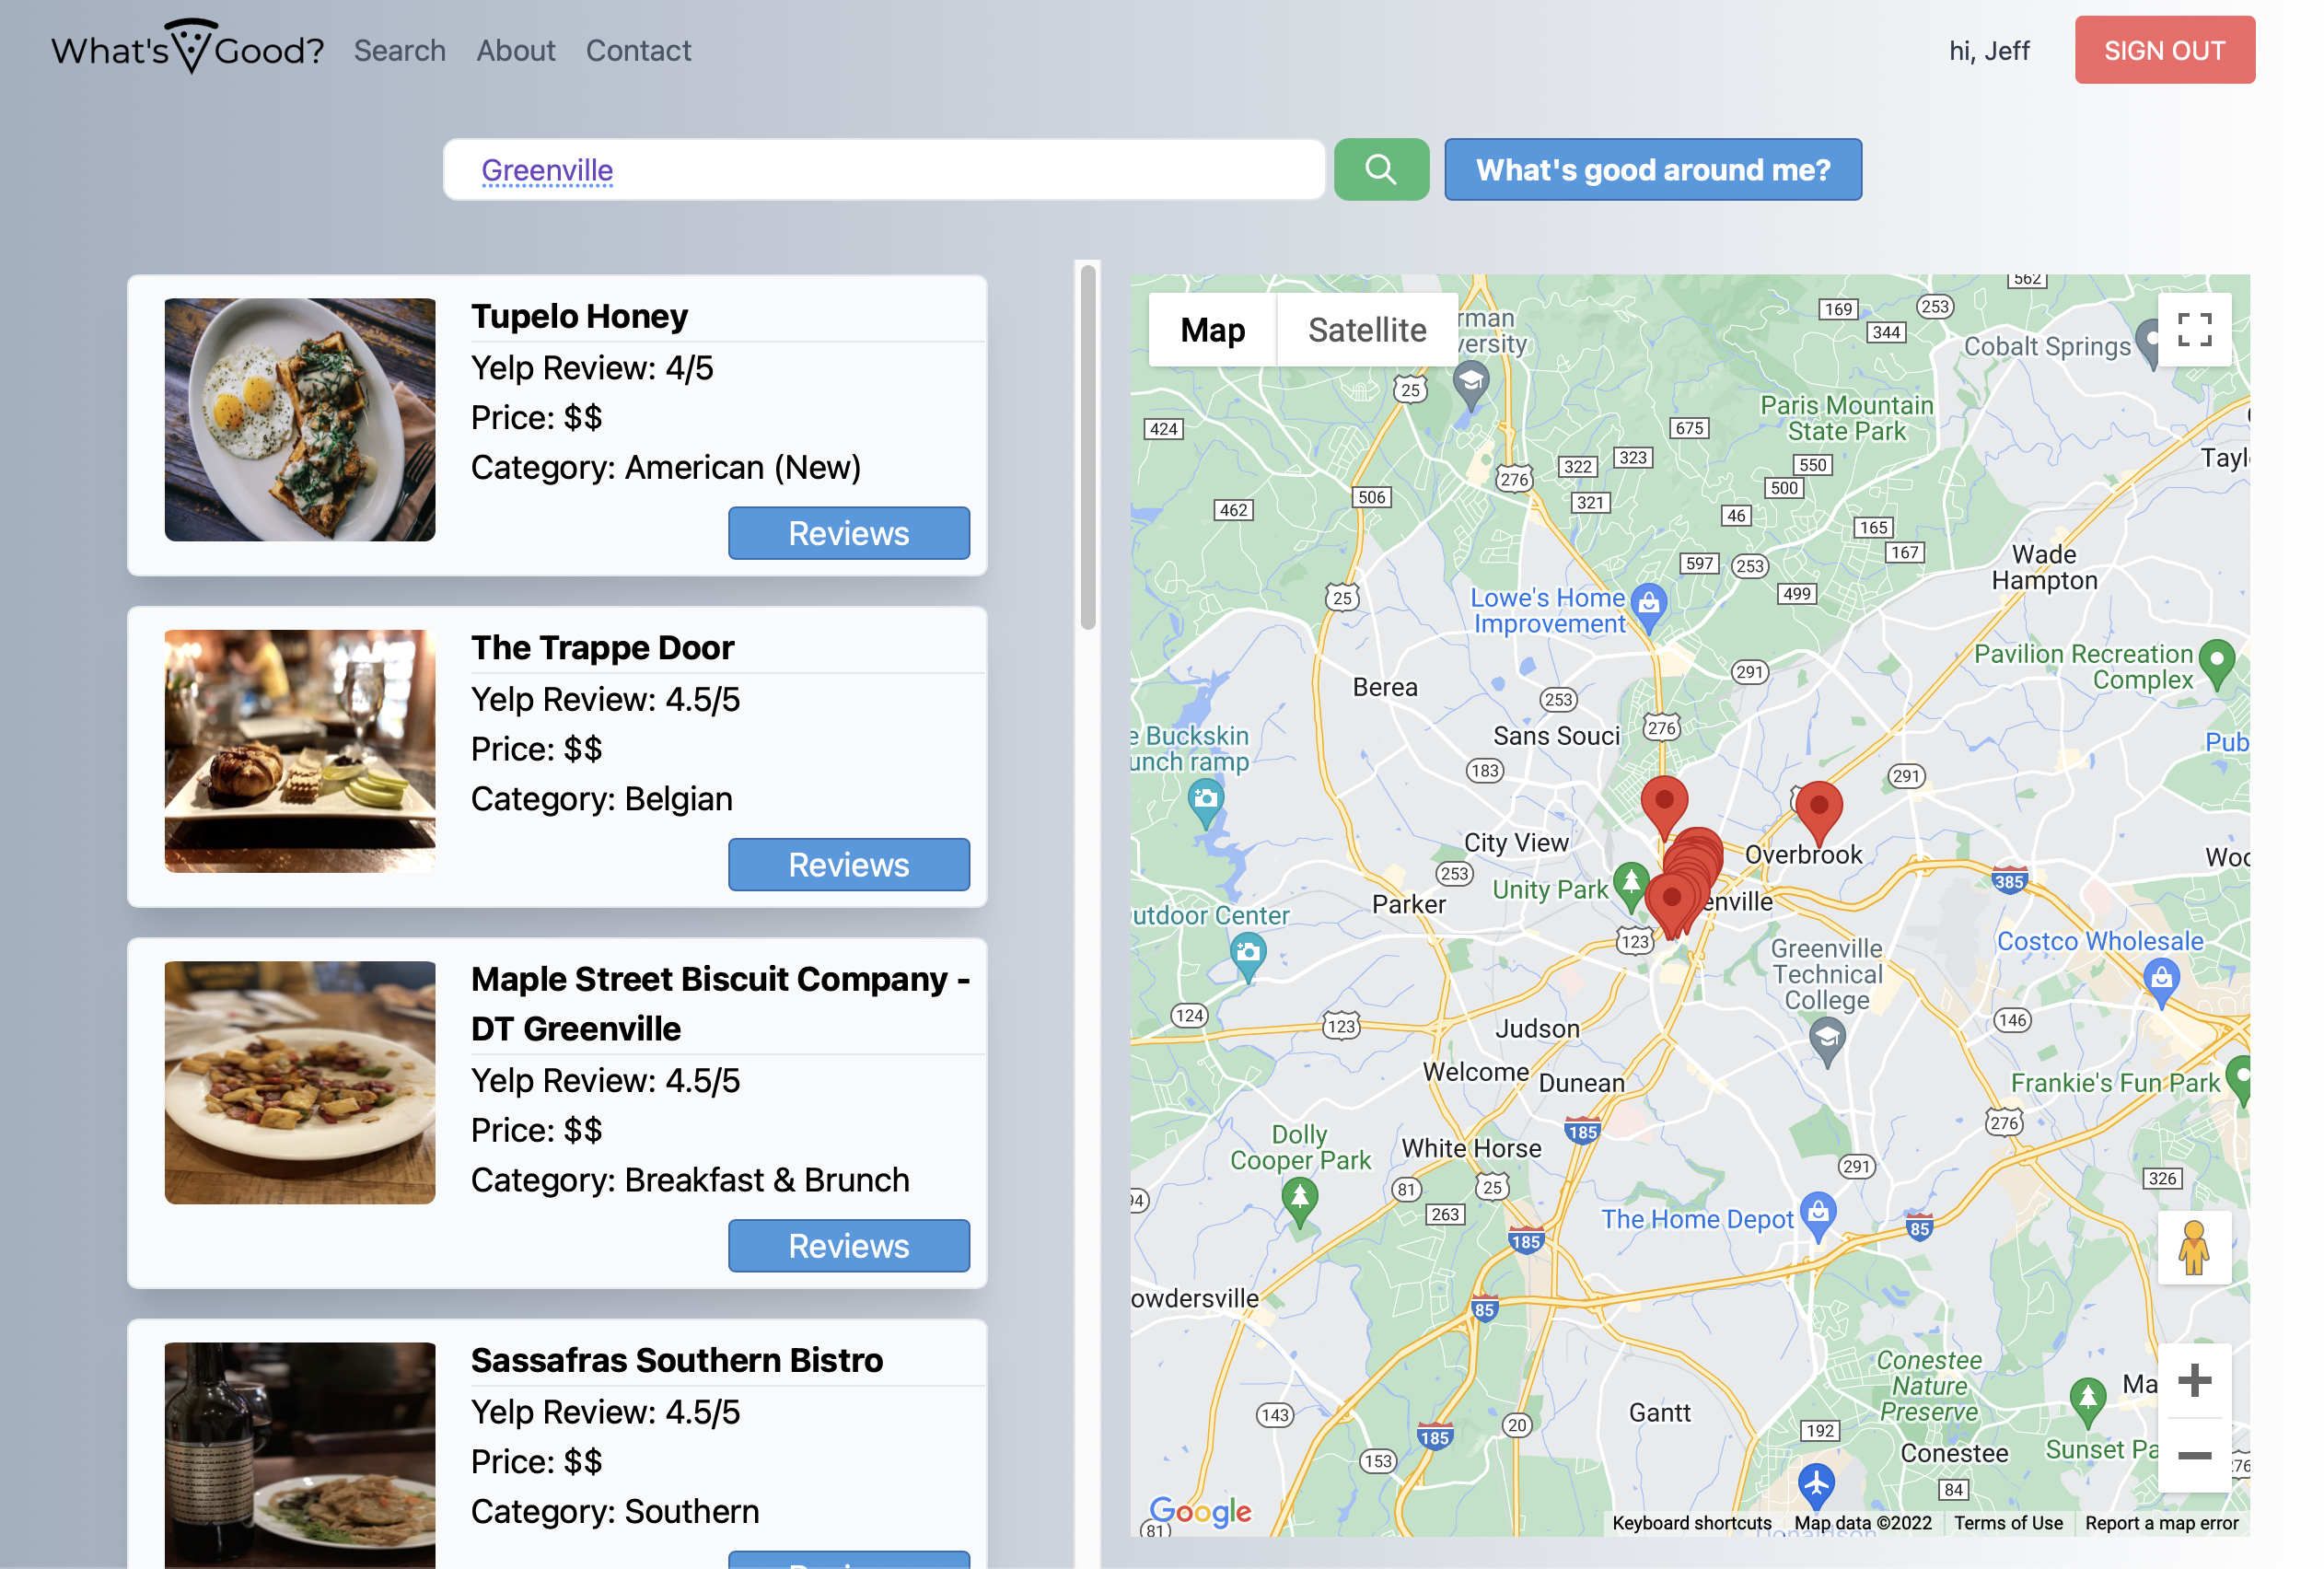
Task: Click the Wade Hampton map label
Action: pos(2043,567)
